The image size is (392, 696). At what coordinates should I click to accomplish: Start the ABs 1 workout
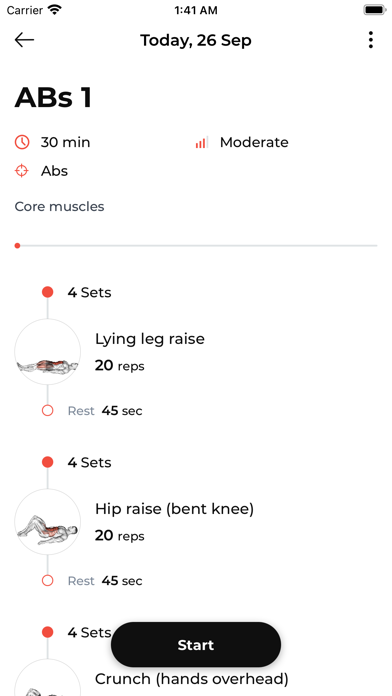click(196, 645)
